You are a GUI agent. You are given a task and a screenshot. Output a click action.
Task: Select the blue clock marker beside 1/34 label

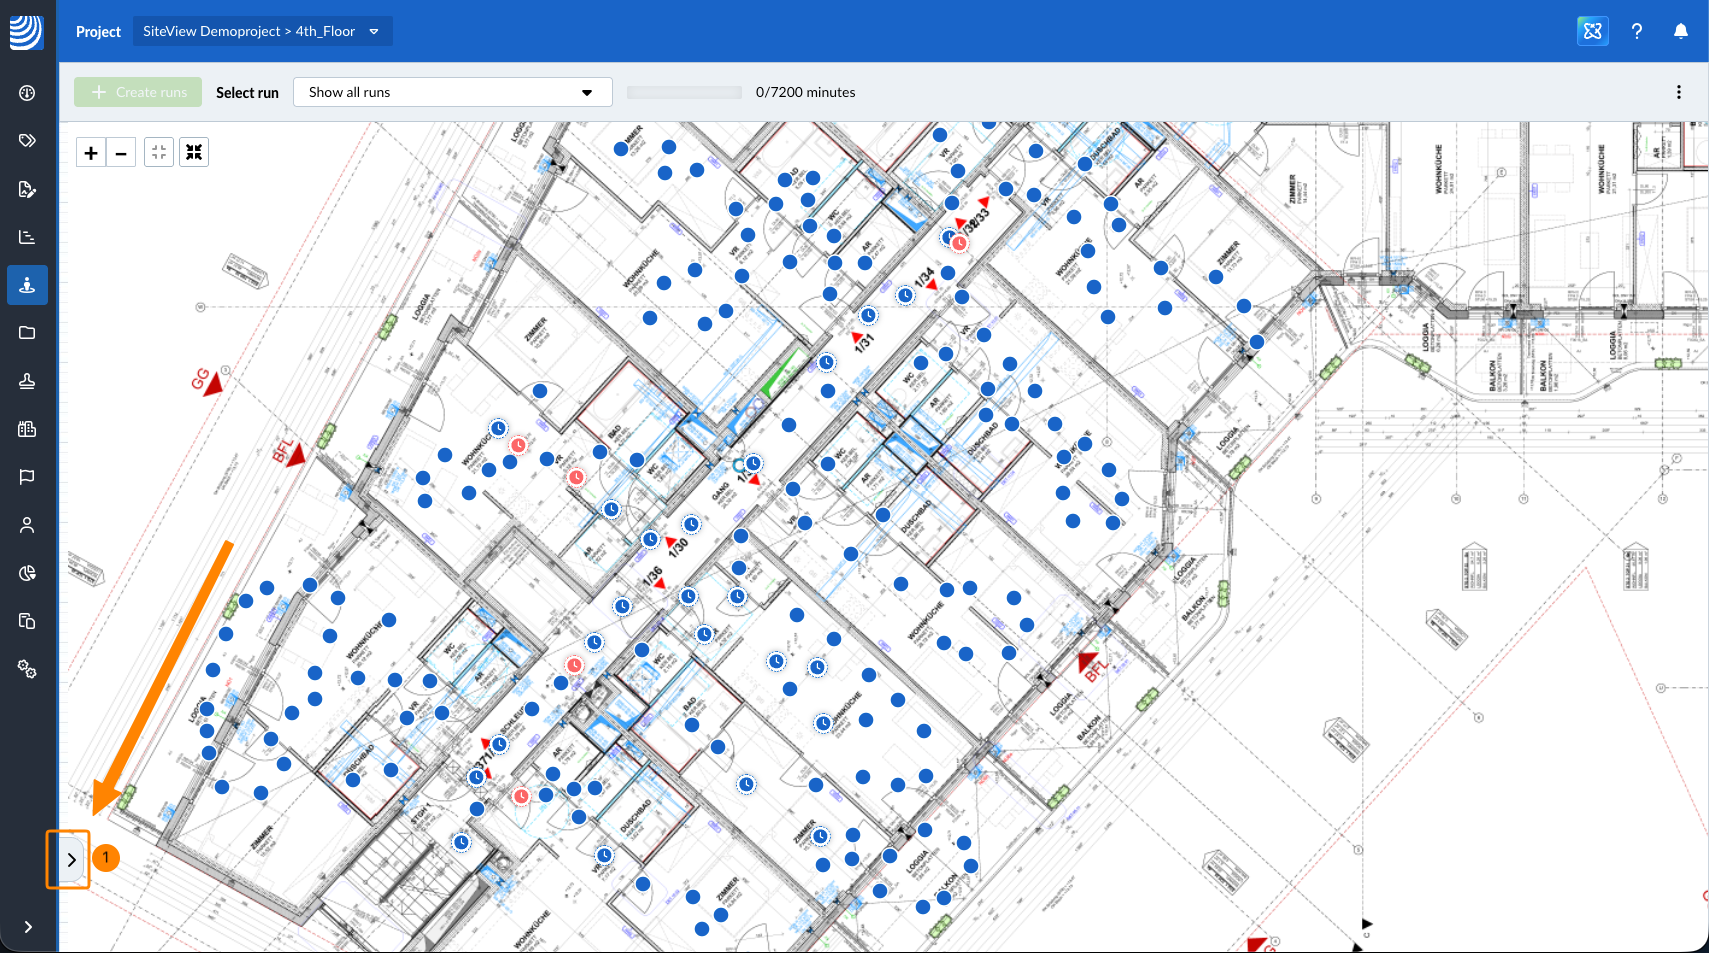(x=905, y=295)
